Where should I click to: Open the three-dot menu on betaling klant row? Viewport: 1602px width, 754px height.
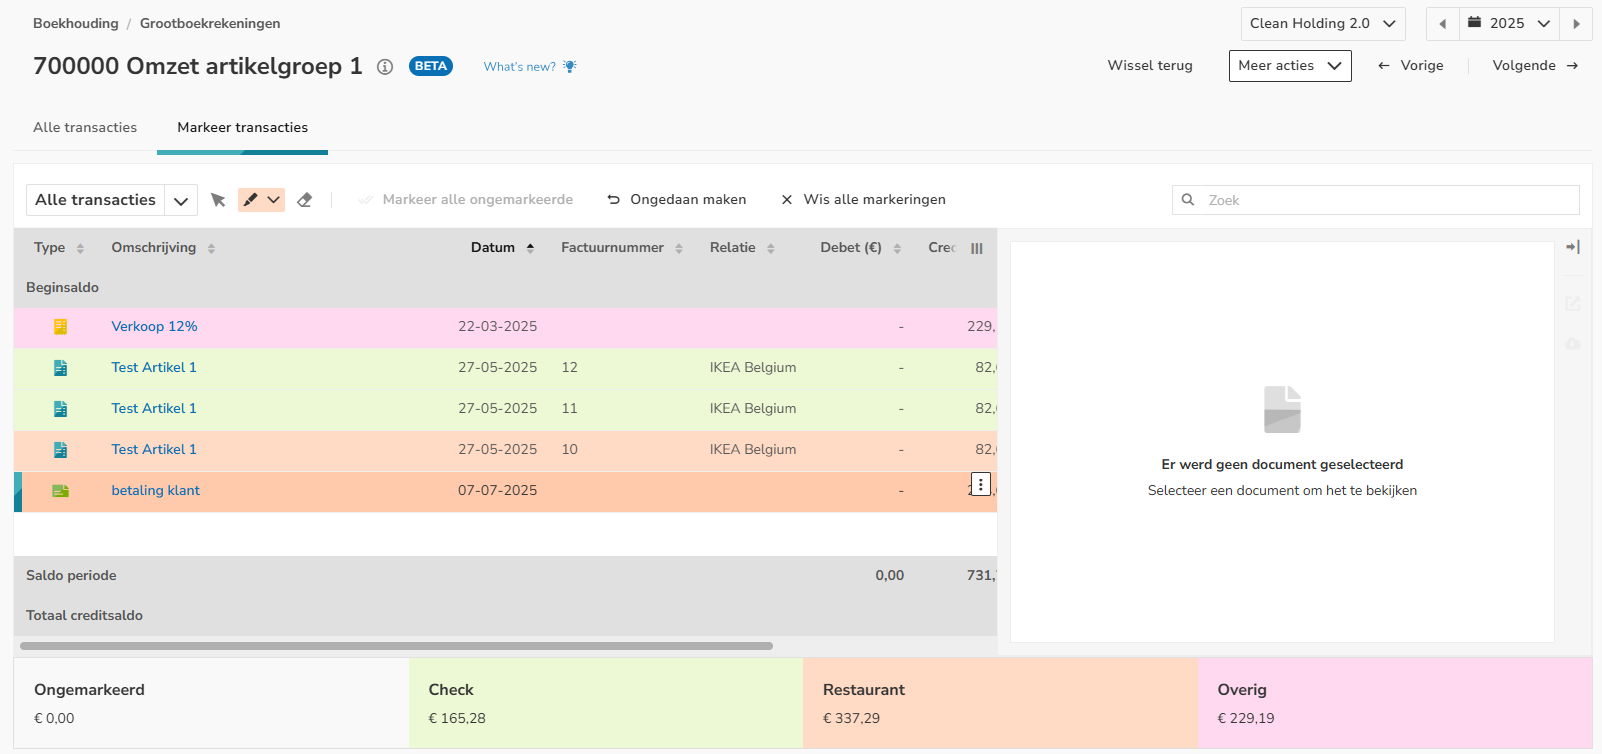click(x=981, y=485)
